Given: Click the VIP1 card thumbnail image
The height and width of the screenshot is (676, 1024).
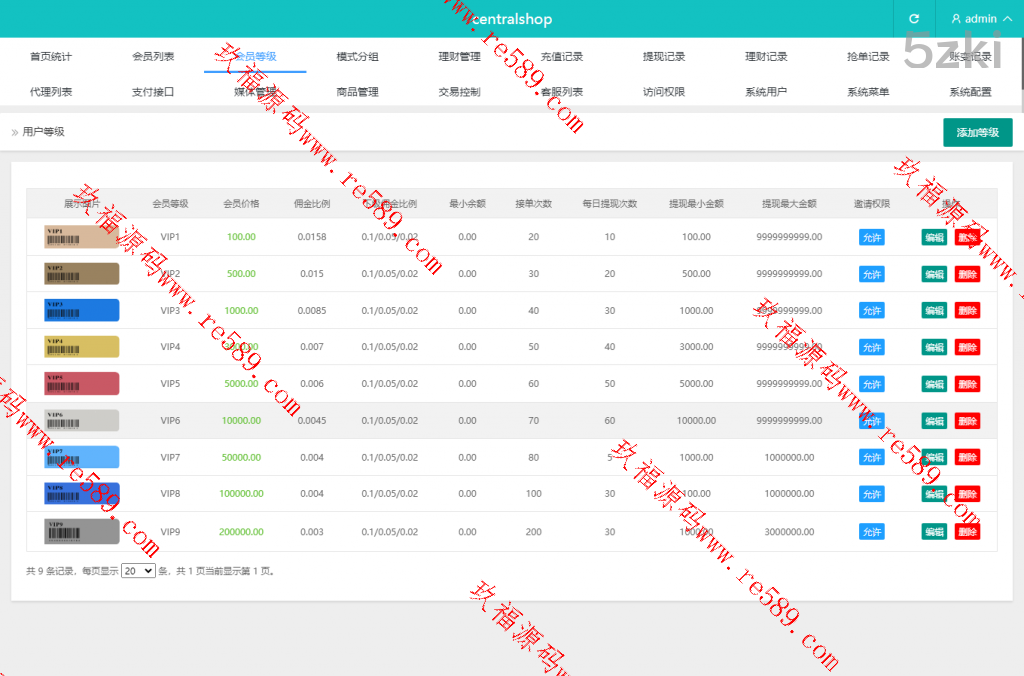Looking at the screenshot, I should coord(82,237).
